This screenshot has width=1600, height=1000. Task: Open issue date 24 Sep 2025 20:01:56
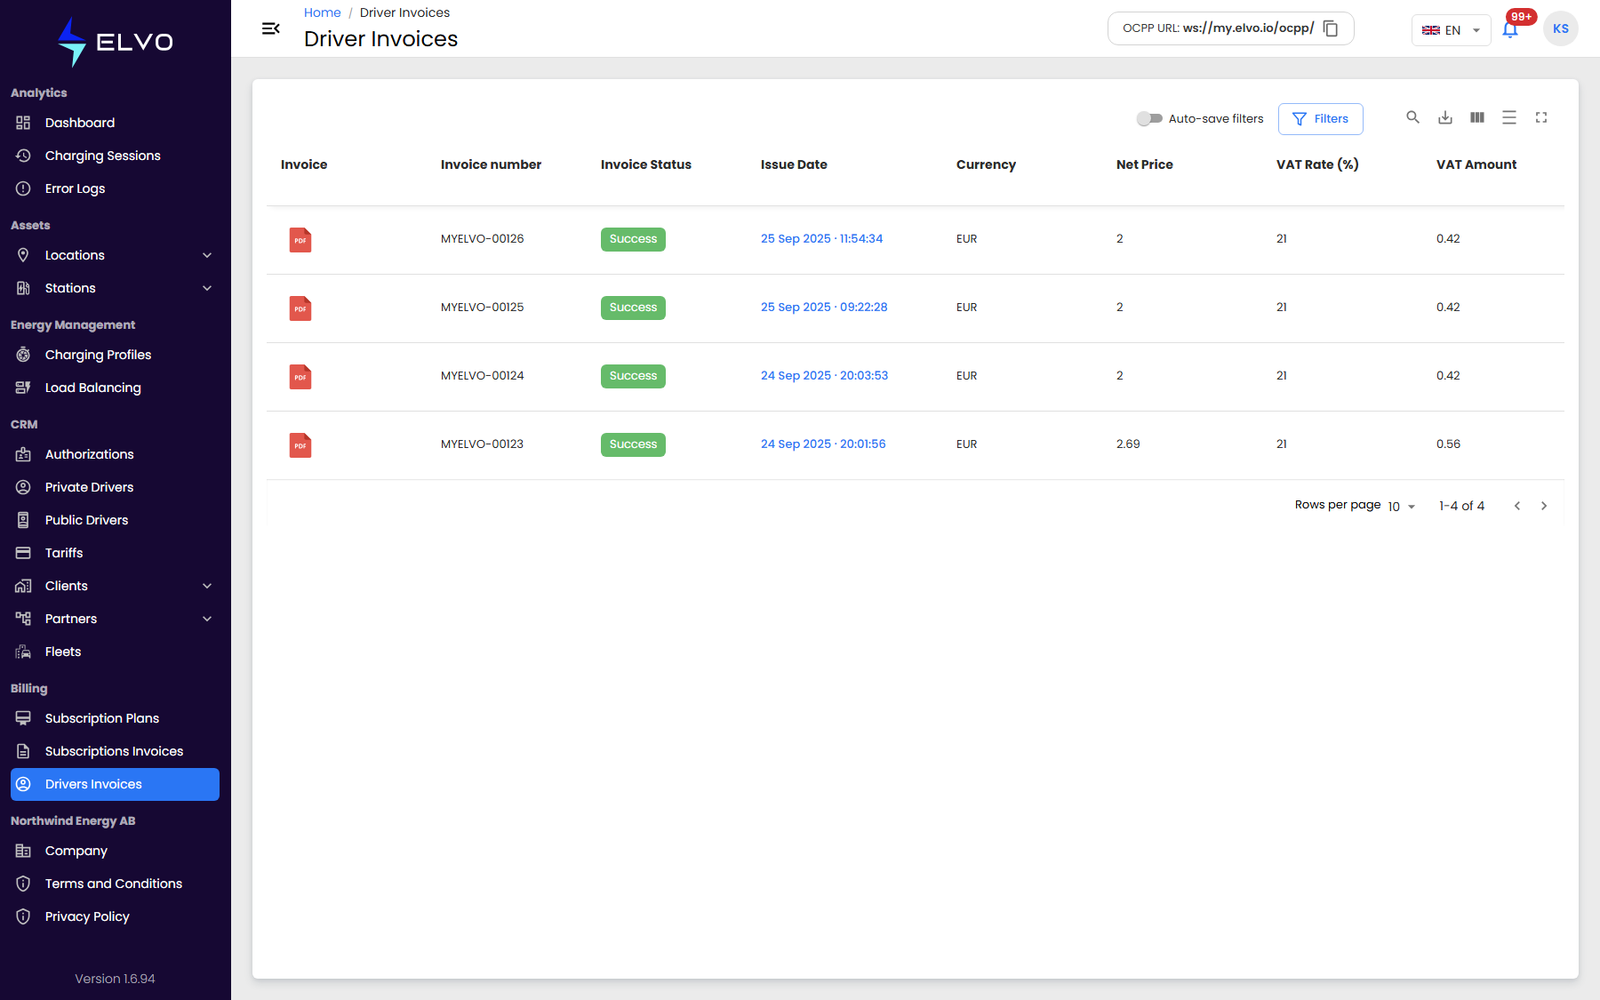click(823, 444)
